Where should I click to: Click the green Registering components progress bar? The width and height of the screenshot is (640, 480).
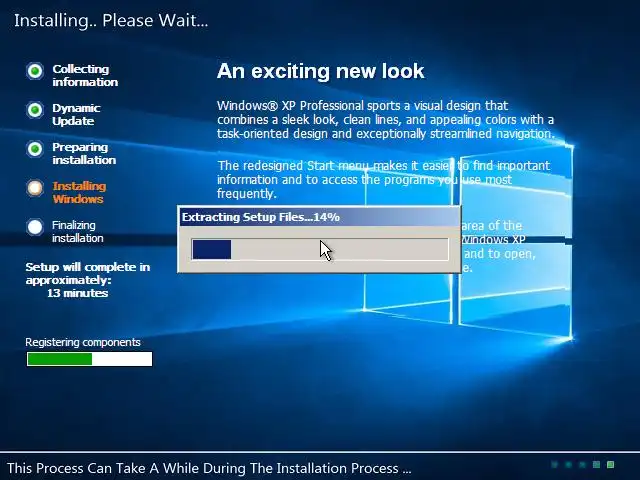click(89, 359)
